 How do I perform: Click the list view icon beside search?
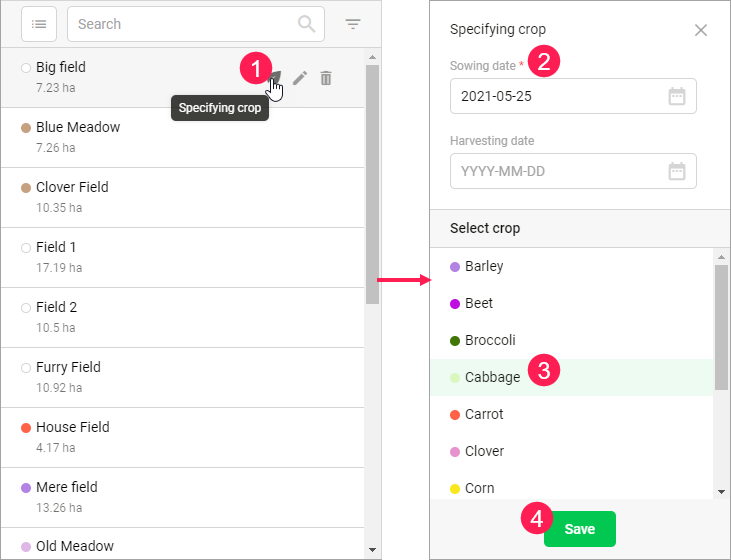click(39, 24)
